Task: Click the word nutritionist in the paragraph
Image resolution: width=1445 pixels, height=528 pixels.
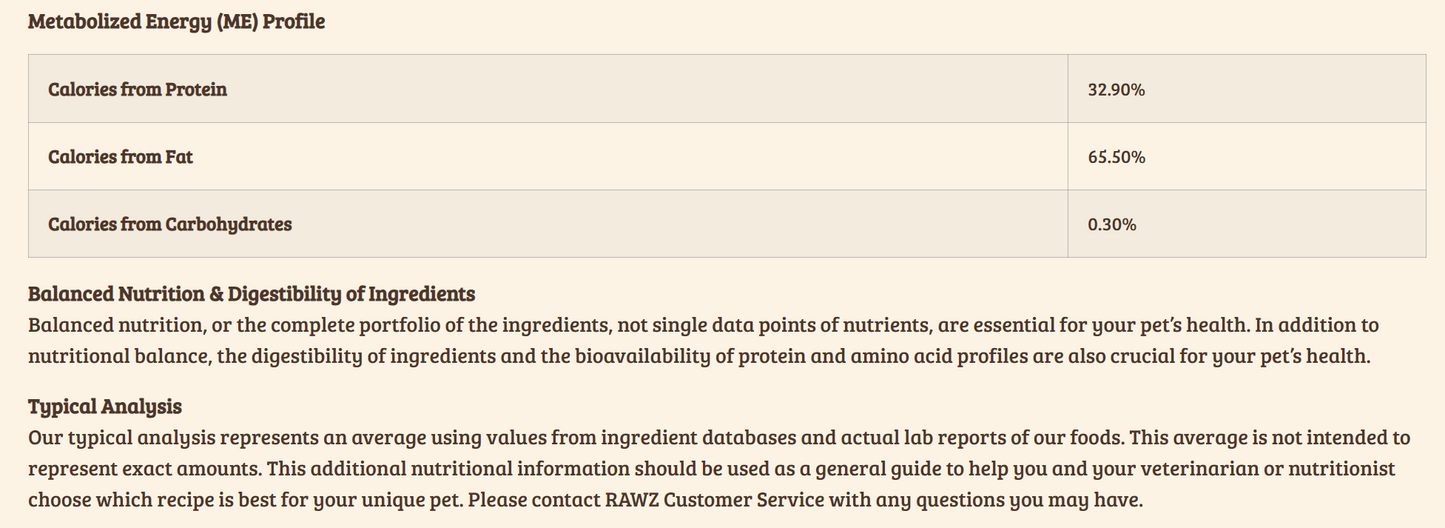Action: (1341, 469)
